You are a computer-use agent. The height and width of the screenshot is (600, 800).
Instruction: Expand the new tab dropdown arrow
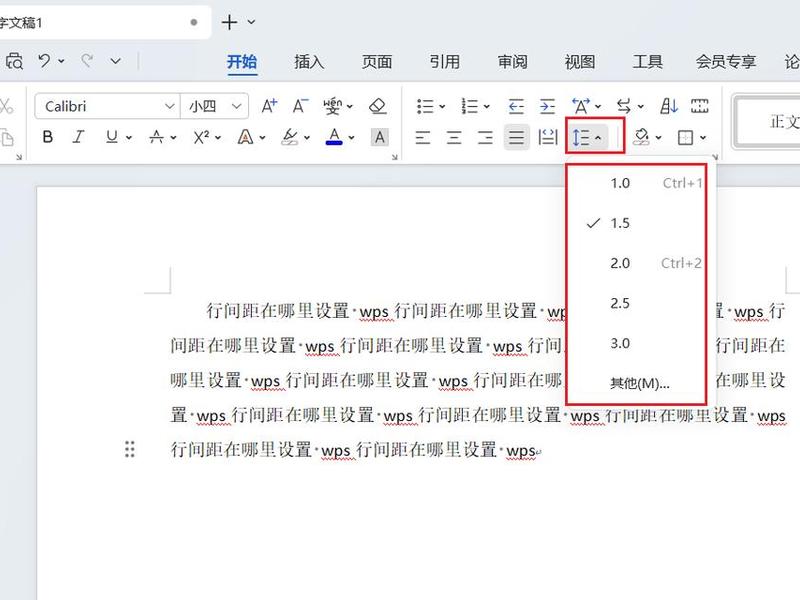(x=251, y=22)
